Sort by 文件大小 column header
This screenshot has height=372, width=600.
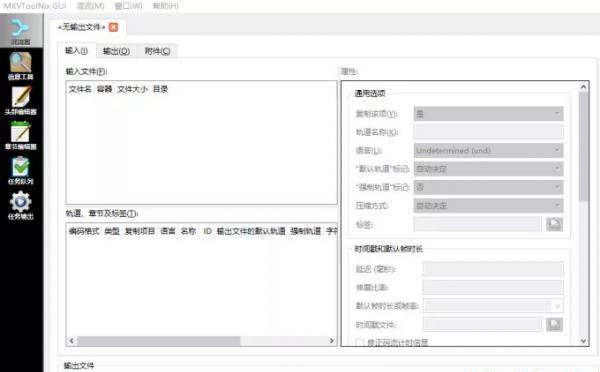[132, 89]
